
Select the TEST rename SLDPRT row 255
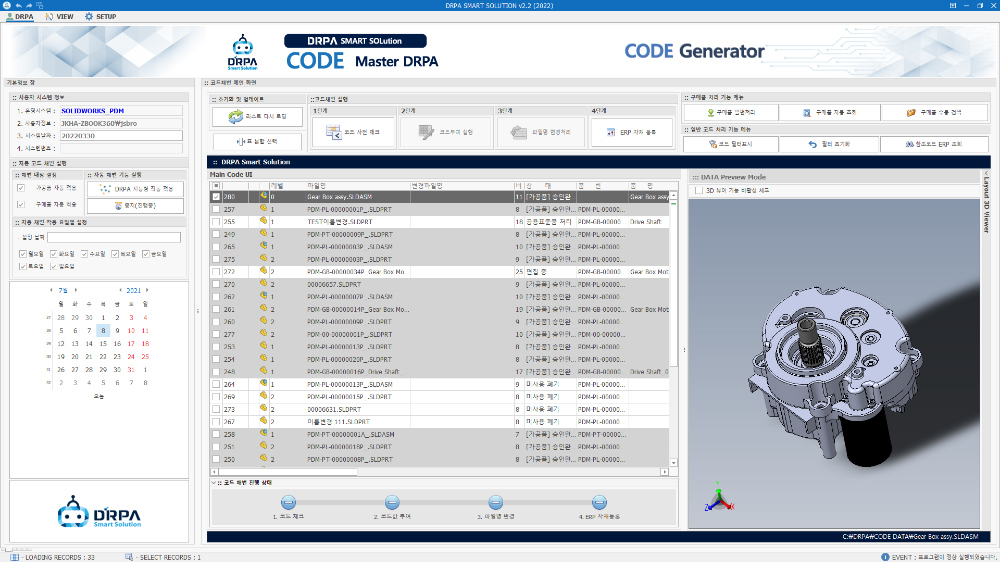pos(440,222)
